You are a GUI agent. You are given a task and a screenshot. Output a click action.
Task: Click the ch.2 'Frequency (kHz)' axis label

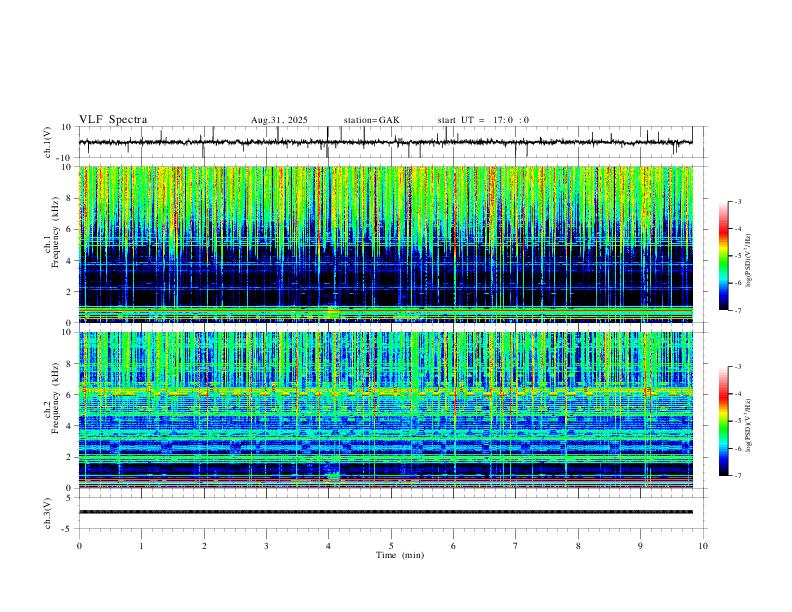[55, 397]
